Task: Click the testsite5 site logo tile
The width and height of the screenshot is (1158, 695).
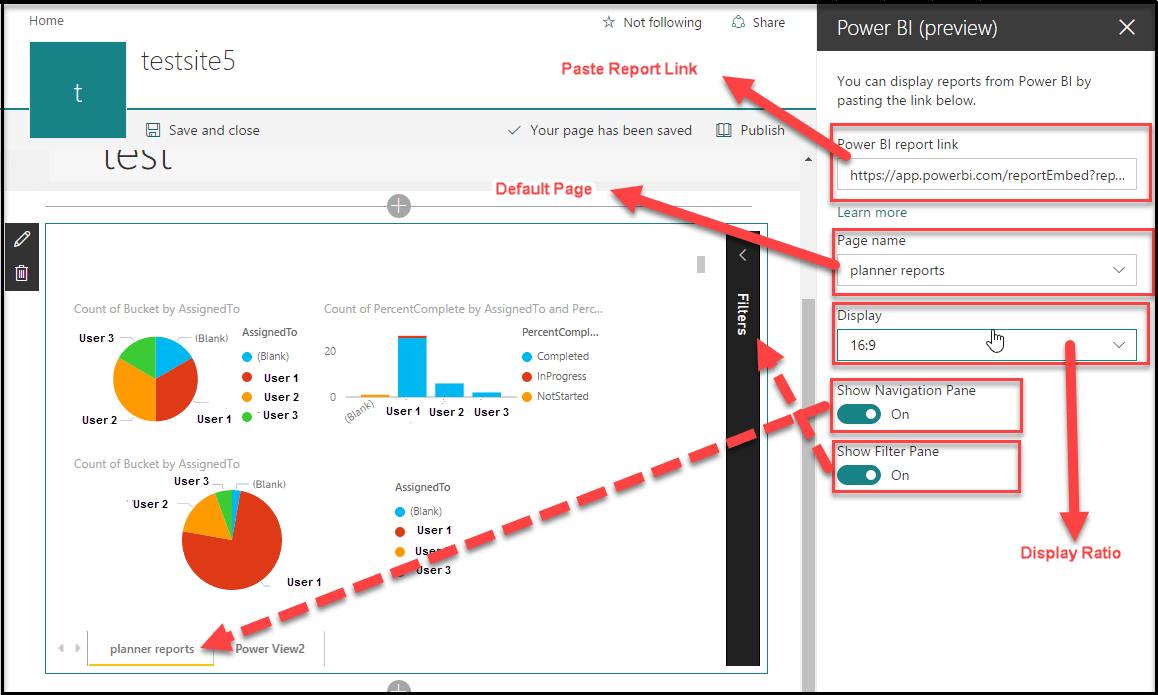Action: coord(78,90)
